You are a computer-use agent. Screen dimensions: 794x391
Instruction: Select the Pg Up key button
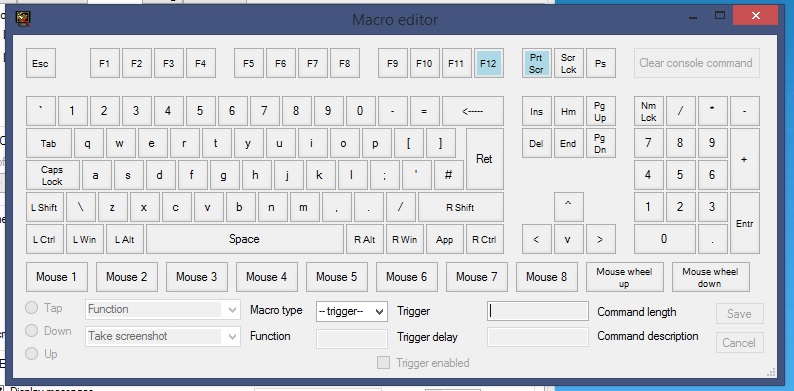pyautogui.click(x=601, y=111)
